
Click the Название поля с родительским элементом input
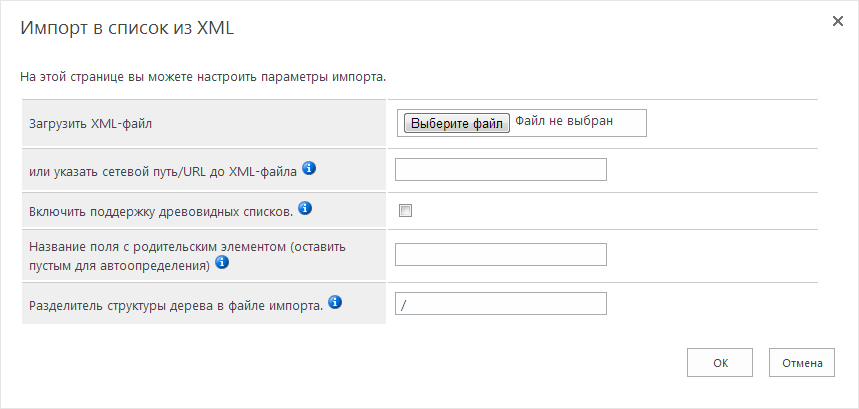click(501, 255)
